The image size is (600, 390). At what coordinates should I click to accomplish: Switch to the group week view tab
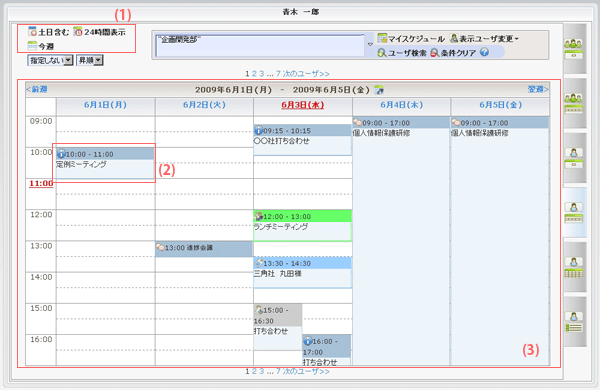pos(574,103)
